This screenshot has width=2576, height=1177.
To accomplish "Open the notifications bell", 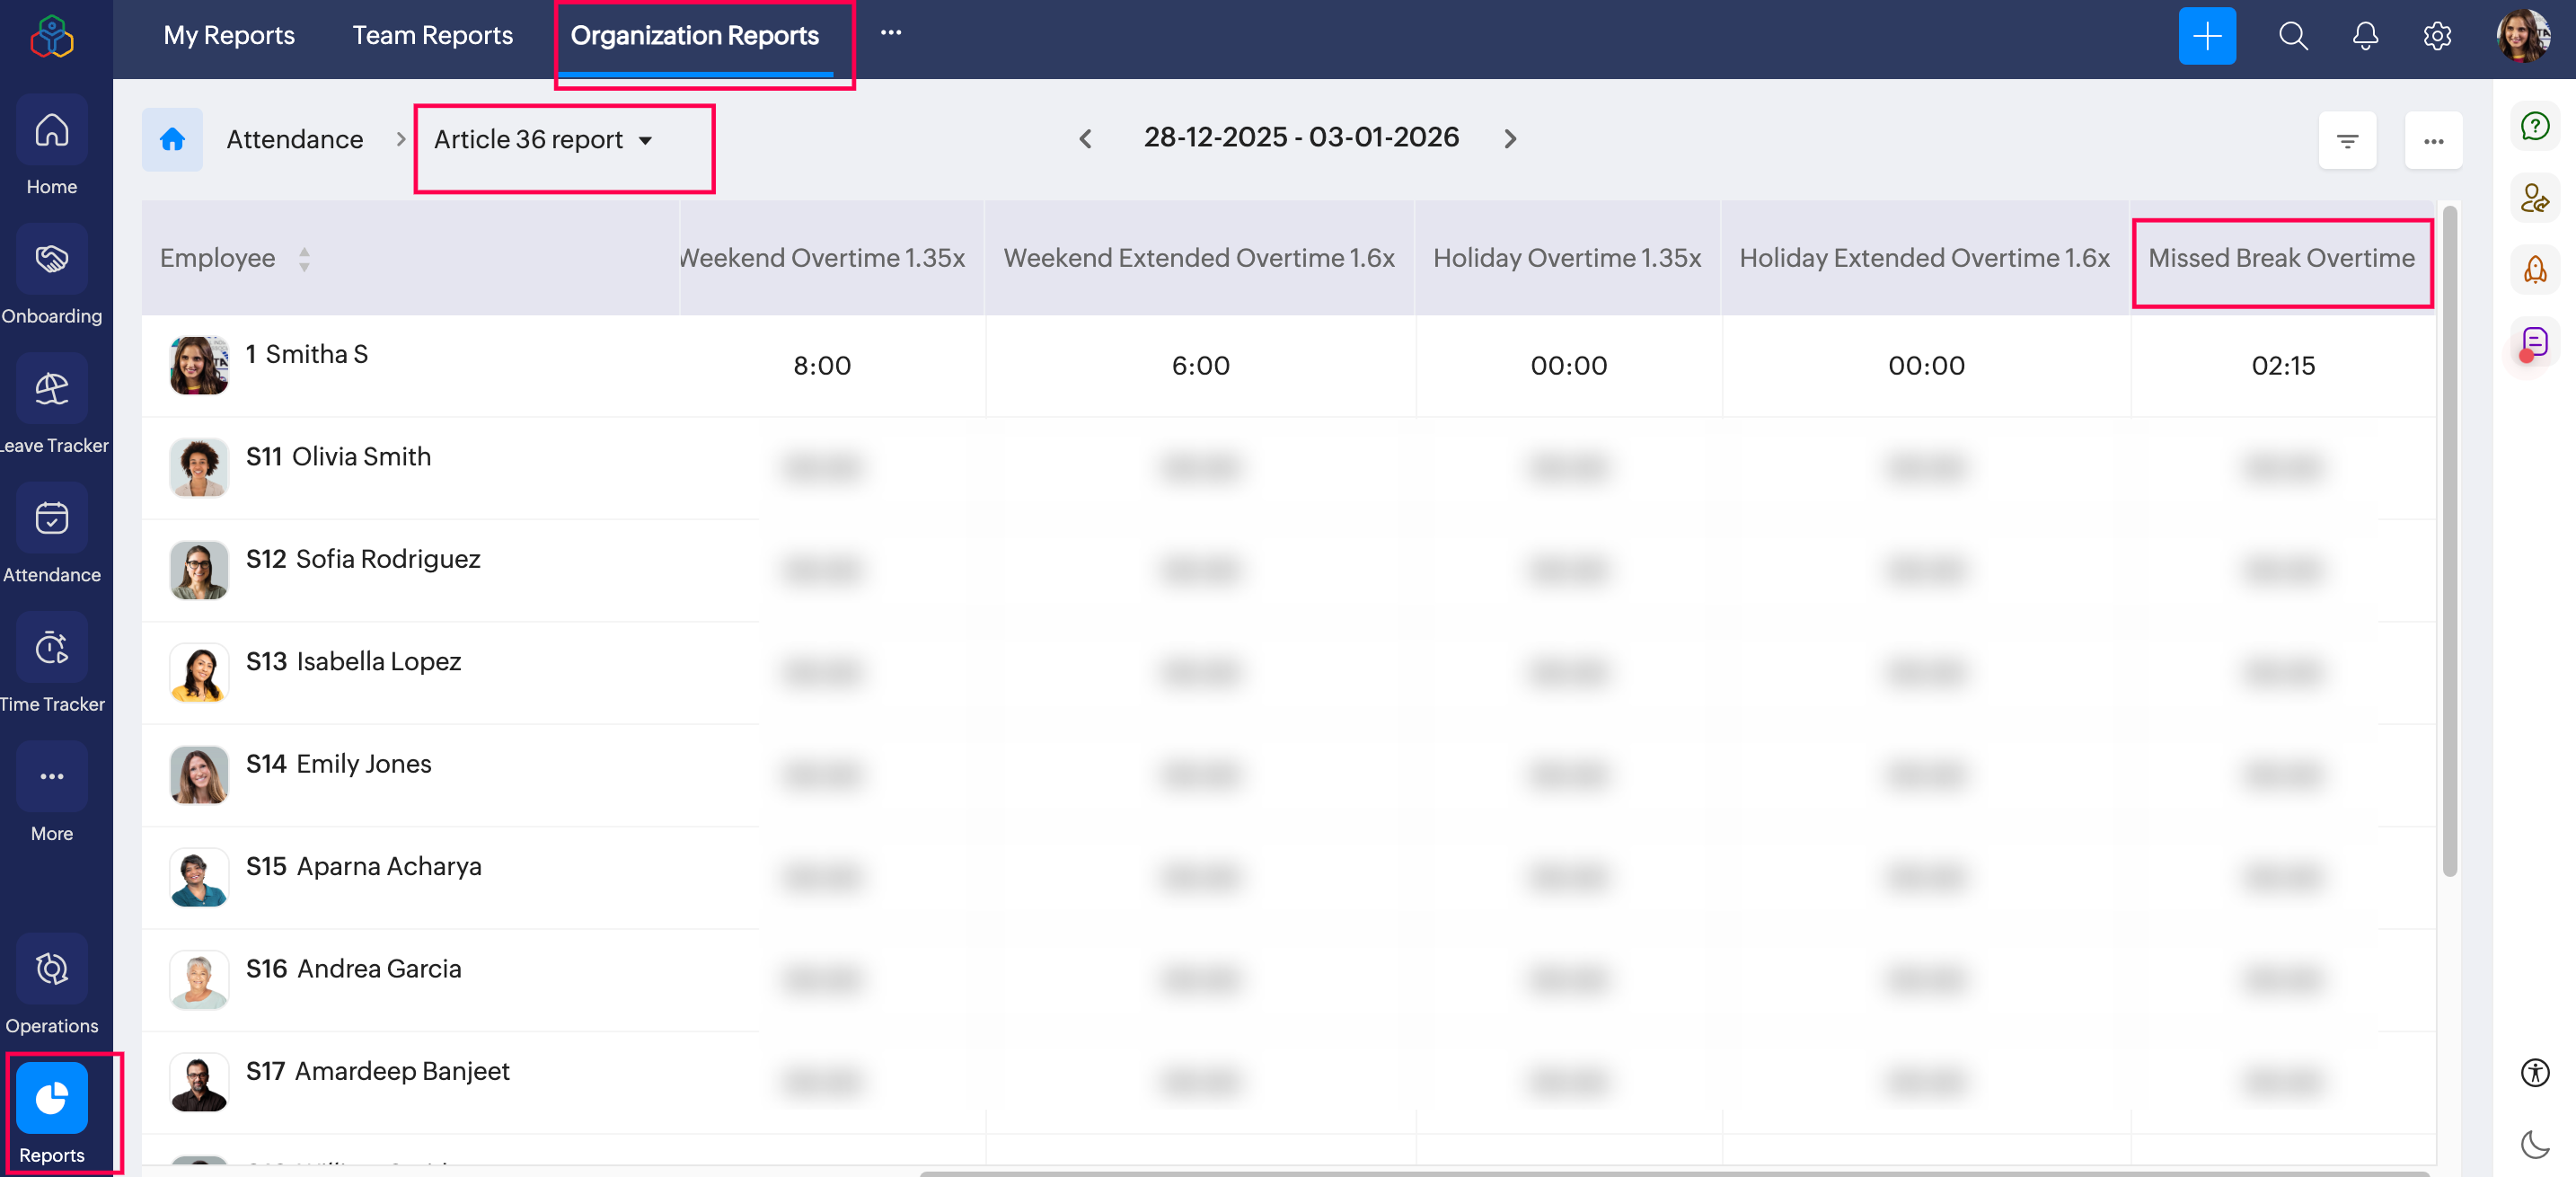I will coord(2364,36).
